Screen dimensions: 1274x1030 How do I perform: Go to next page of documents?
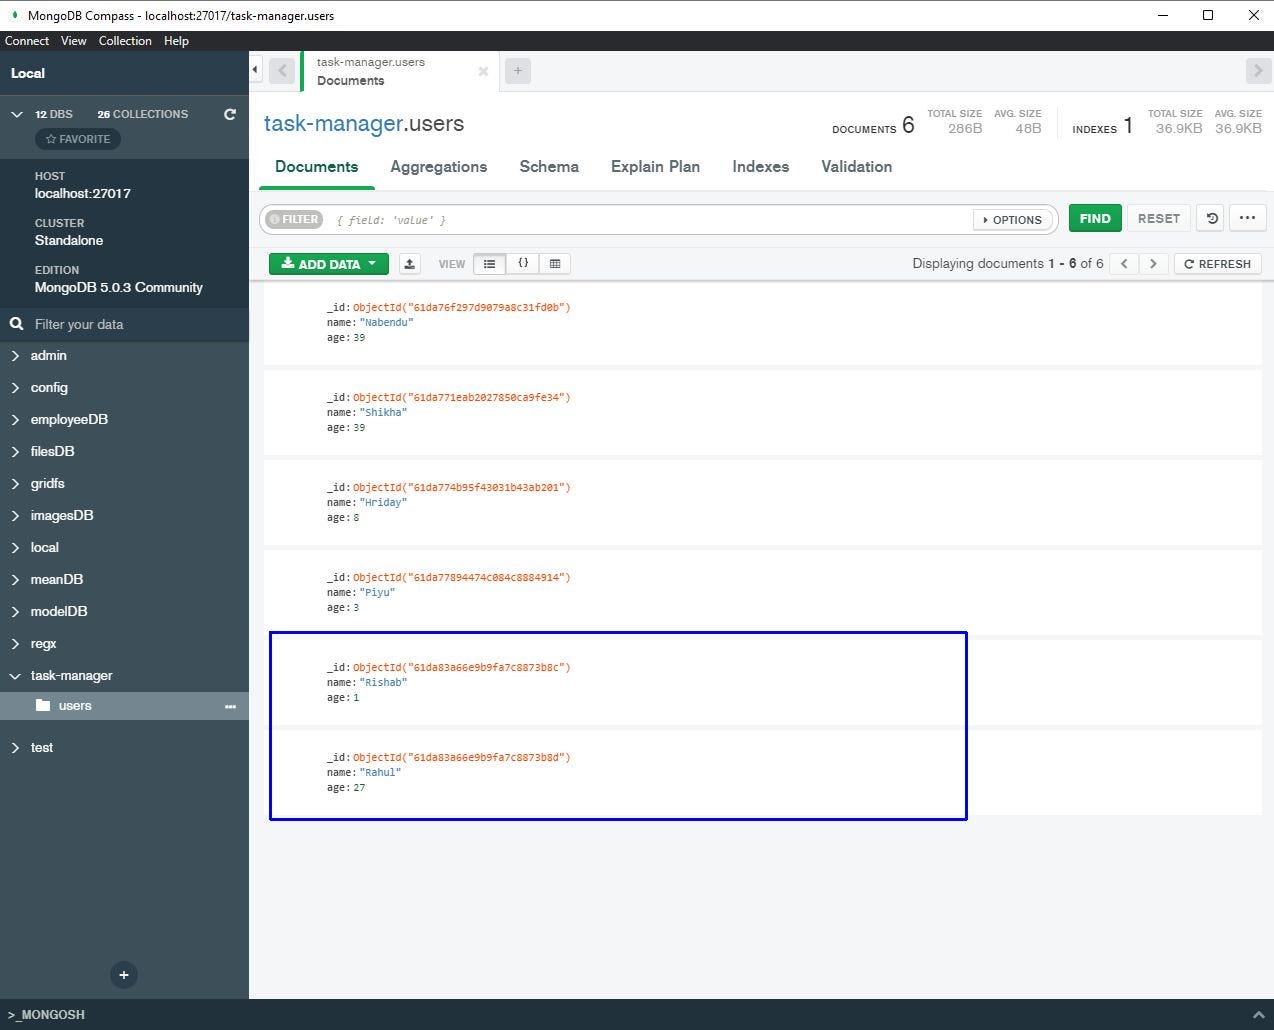click(x=1153, y=264)
